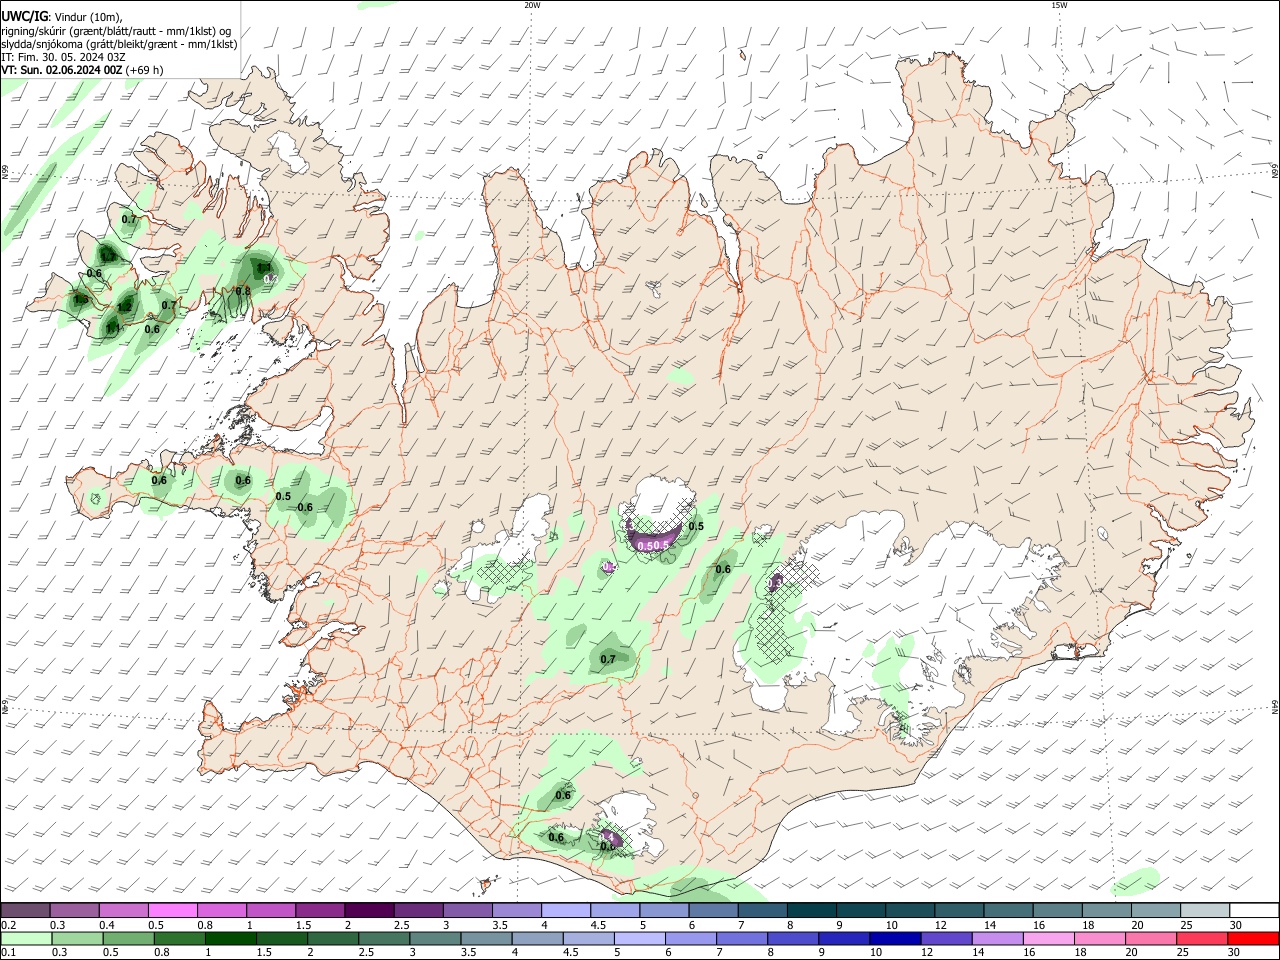Select the periwinkle 4 swatch in upper legend row
The width and height of the screenshot is (1280, 960).
coord(566,910)
